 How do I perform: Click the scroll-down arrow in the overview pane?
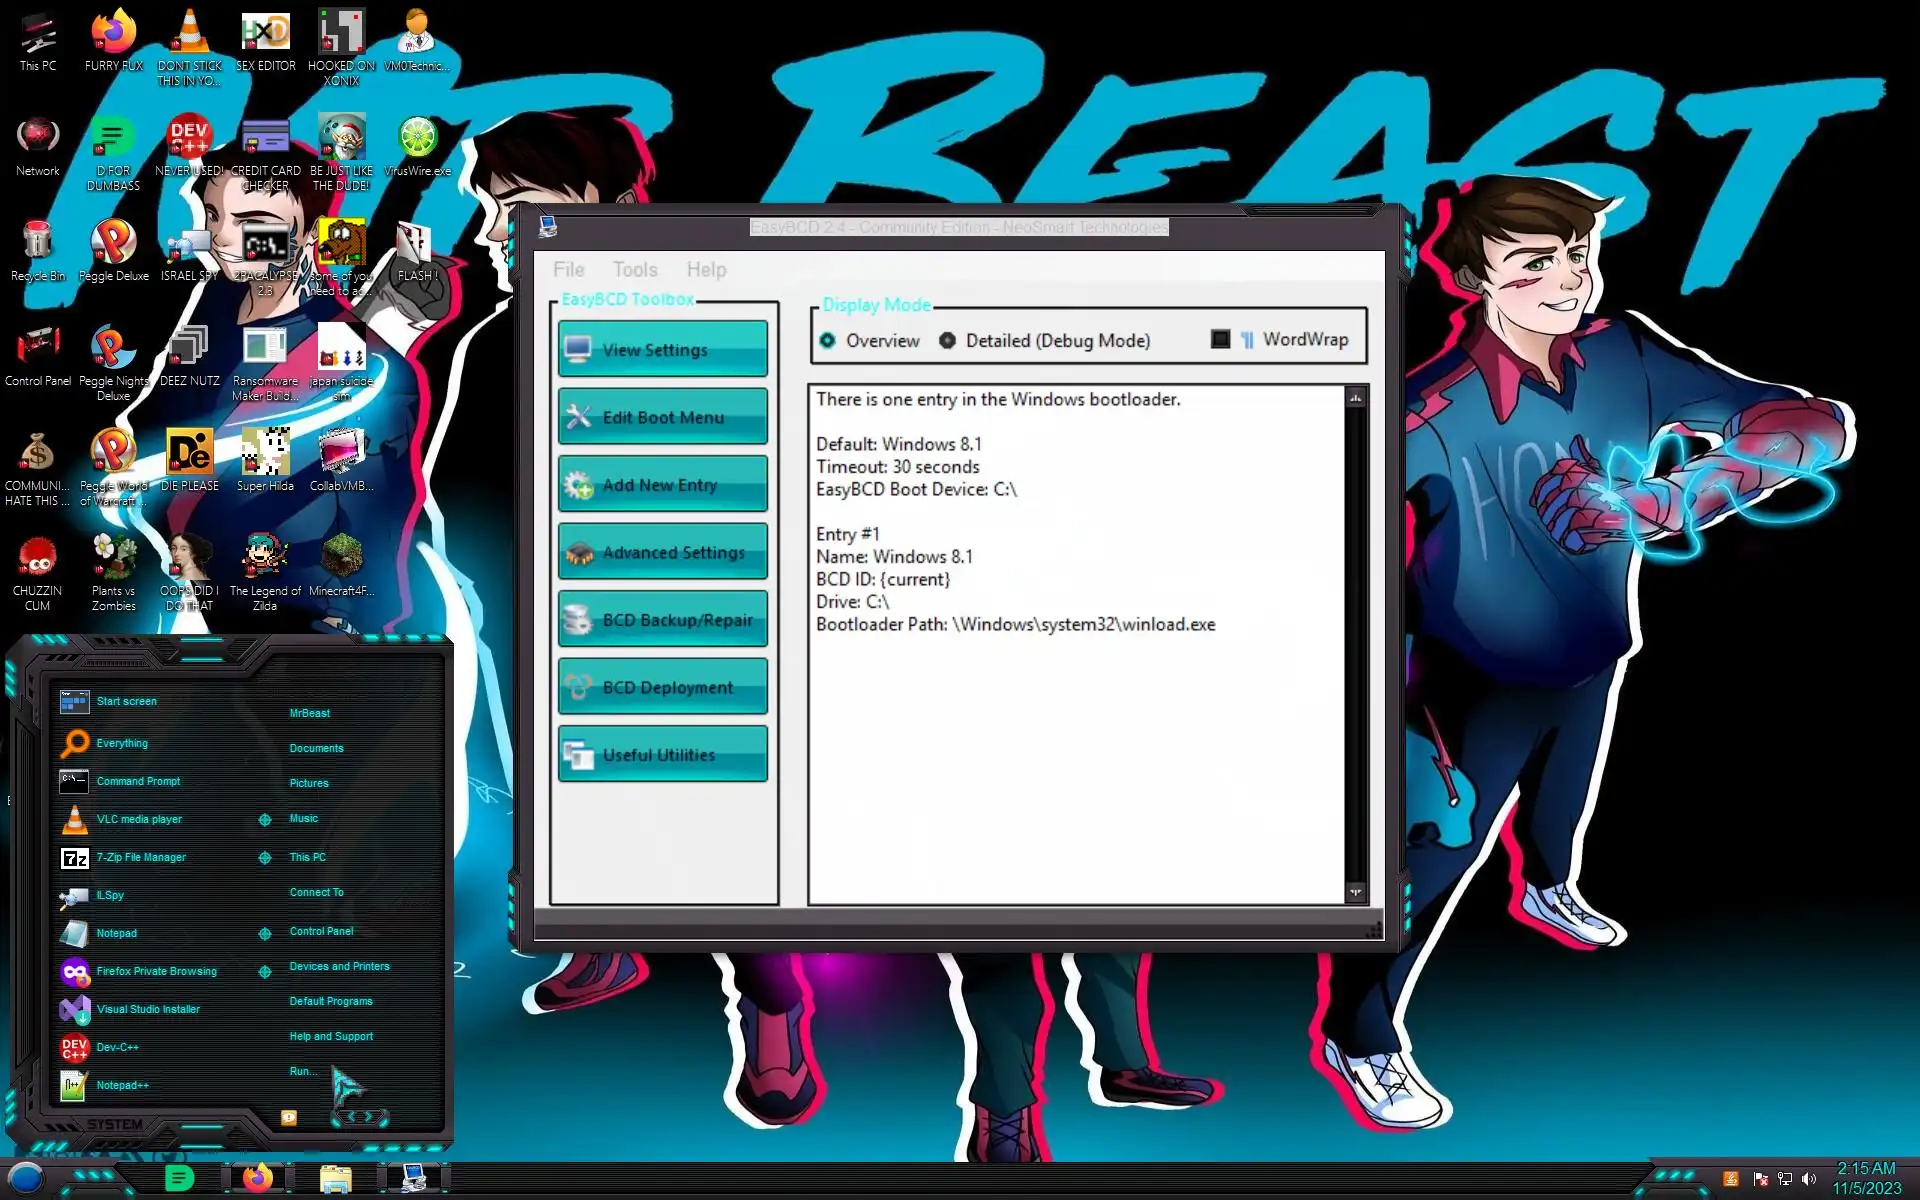tap(1355, 891)
